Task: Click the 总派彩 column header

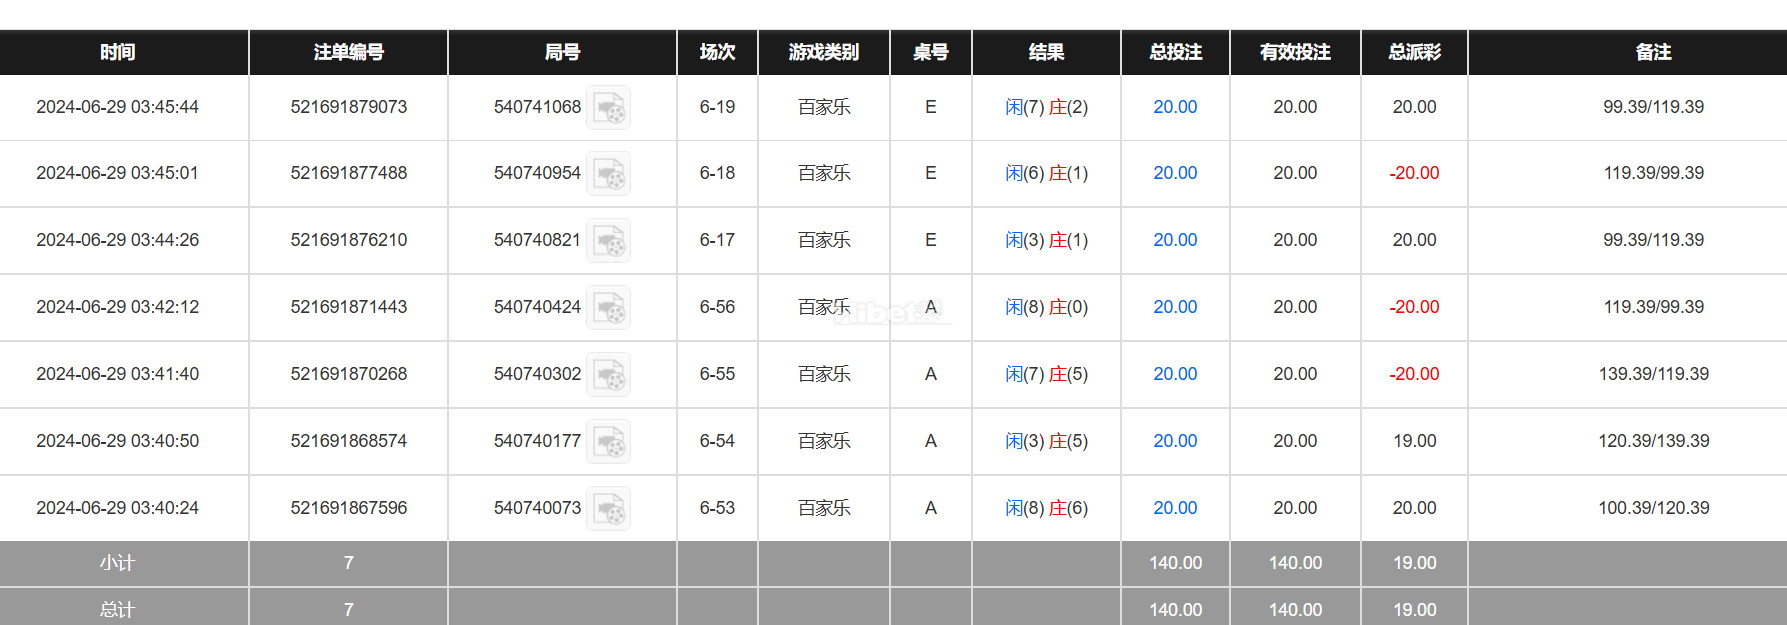Action: coord(1414,52)
